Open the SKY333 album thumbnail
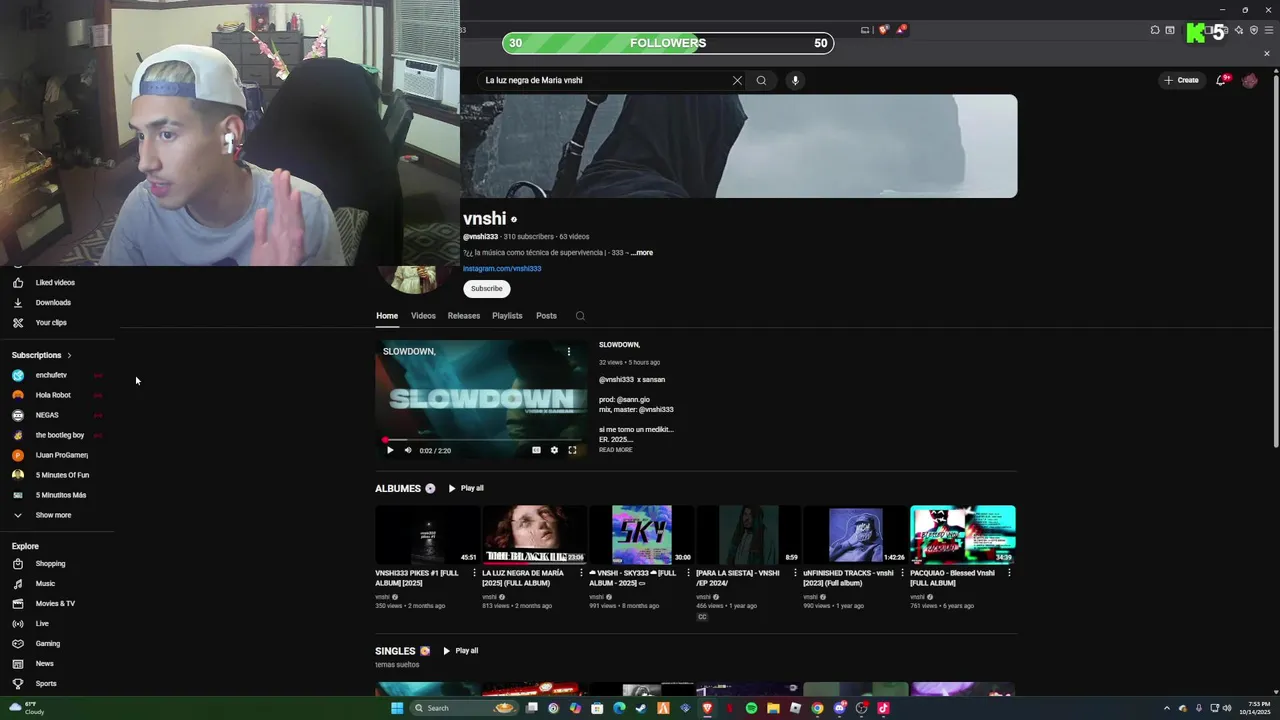This screenshot has height=720, width=1280. [641, 535]
